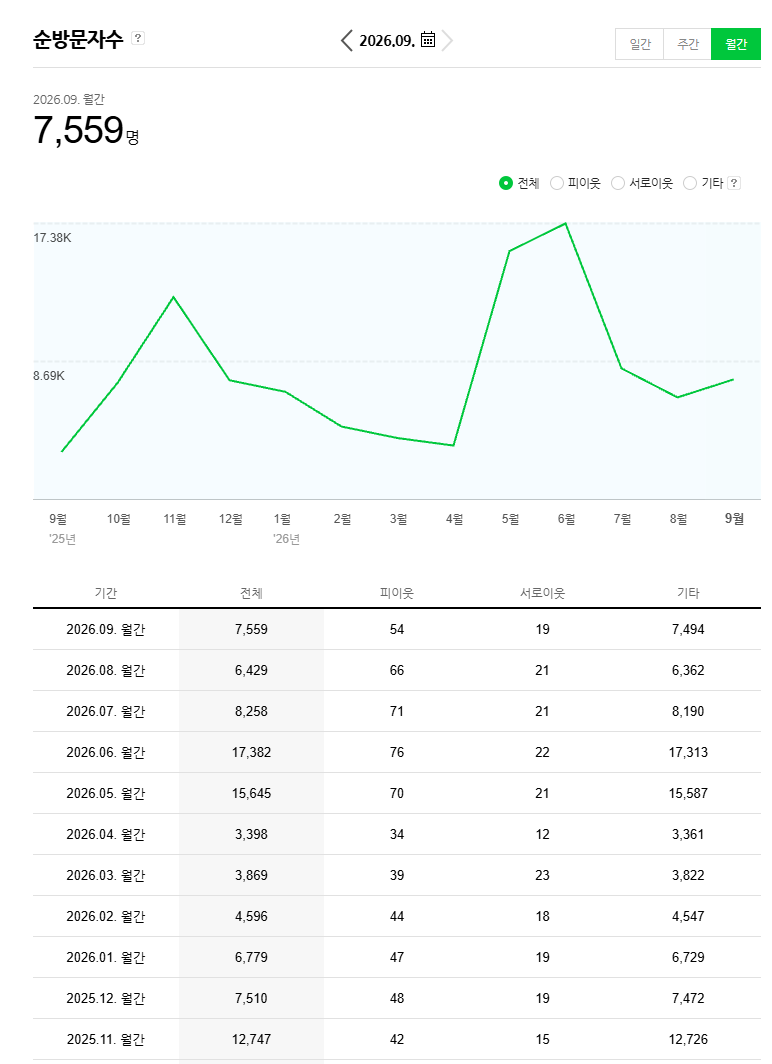Click the 1월 '26년 axis label
Screen dimensions: 772x1064
(x=286, y=529)
